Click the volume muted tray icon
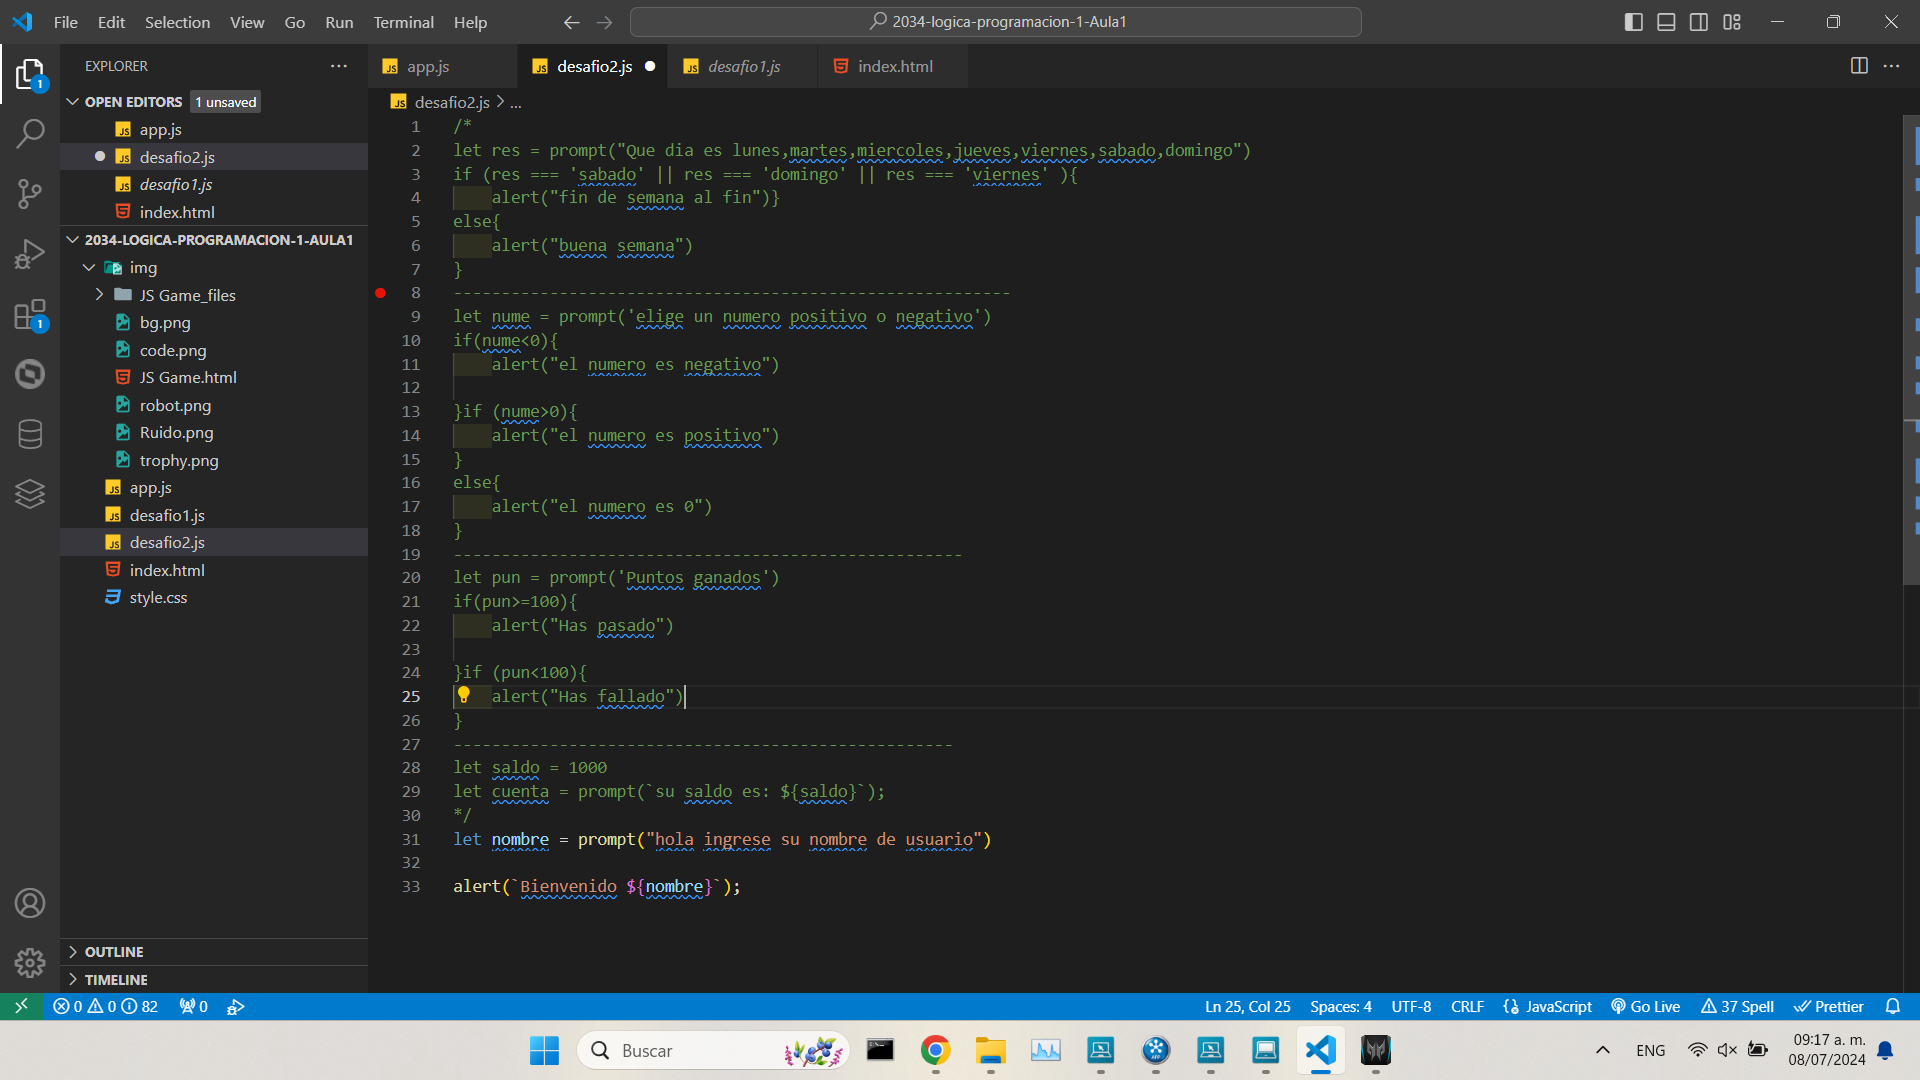This screenshot has width=1920, height=1080. (1727, 1050)
